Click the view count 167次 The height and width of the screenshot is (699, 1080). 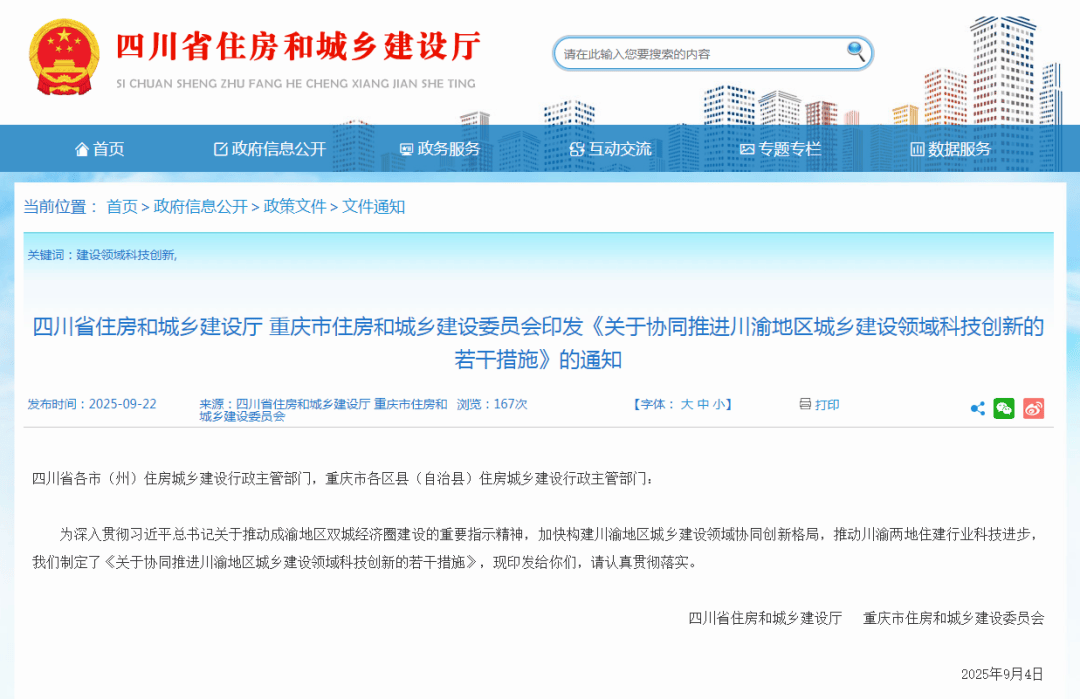coord(510,404)
